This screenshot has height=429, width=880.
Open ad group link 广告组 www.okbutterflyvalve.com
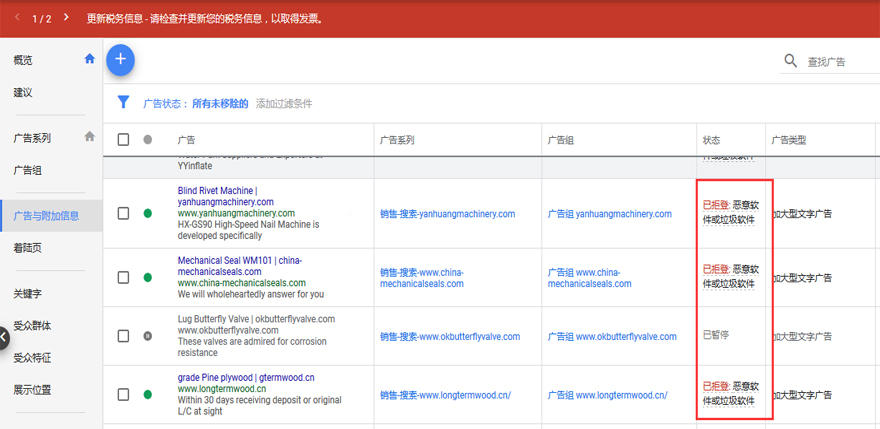pyautogui.click(x=612, y=337)
